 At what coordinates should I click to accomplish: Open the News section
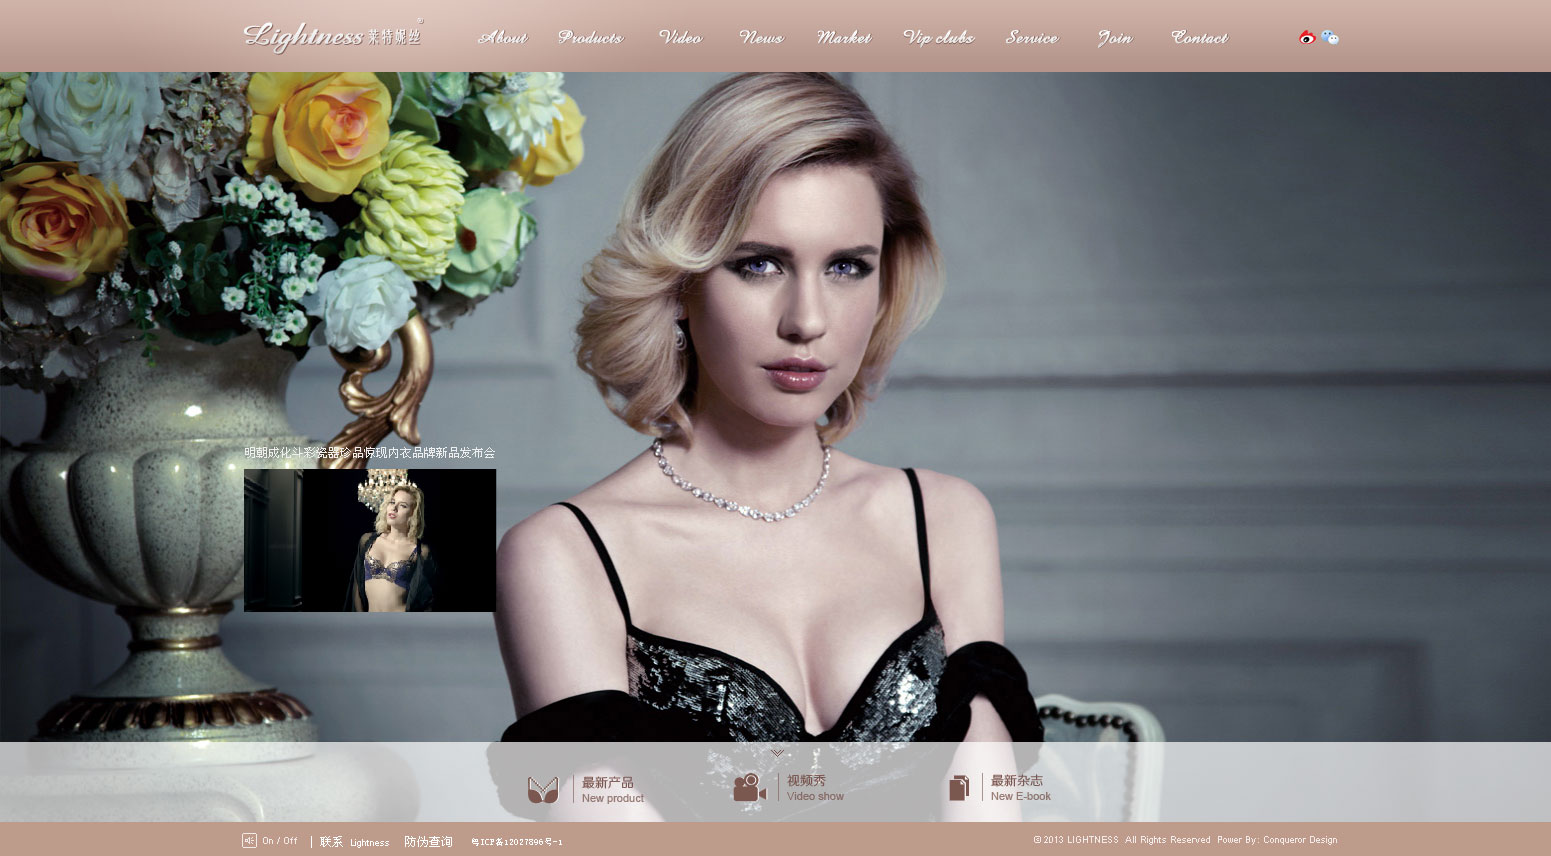point(761,38)
